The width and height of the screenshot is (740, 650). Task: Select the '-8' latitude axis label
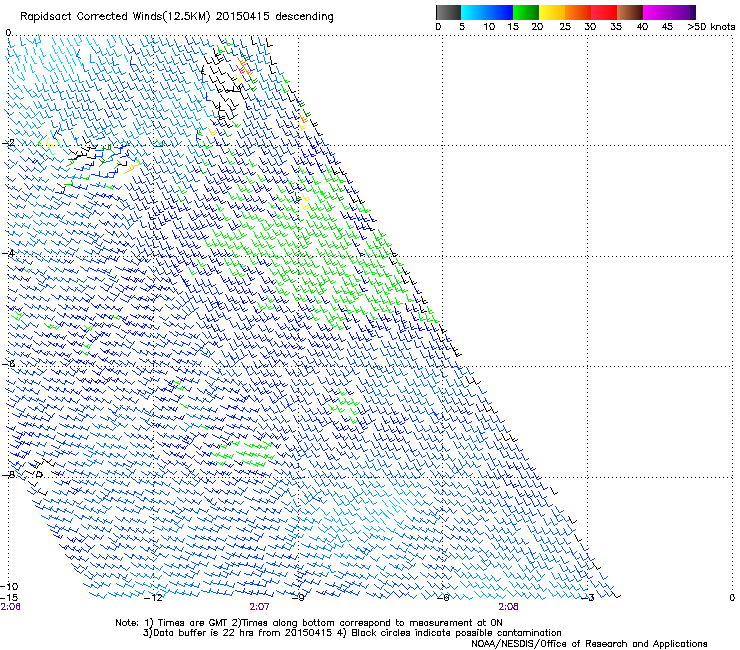pos(8,475)
